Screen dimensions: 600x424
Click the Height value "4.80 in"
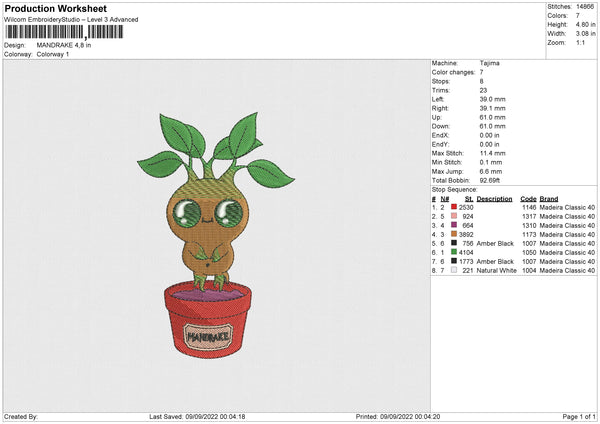[585, 24]
